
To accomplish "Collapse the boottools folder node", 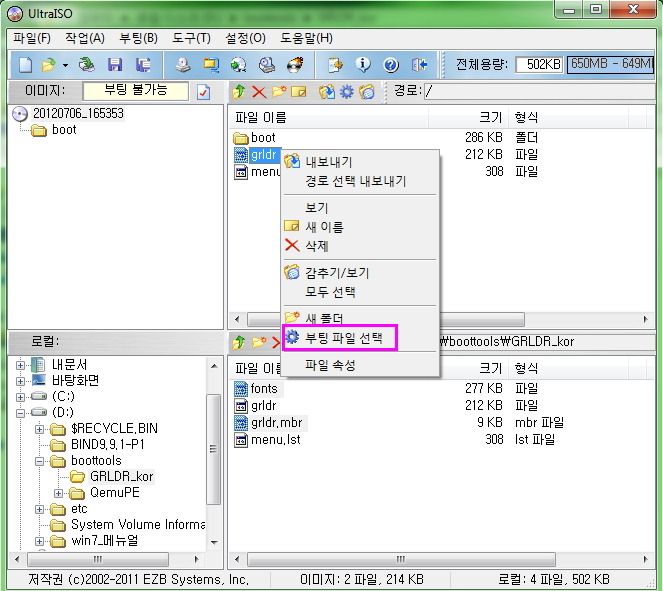I will [39, 461].
